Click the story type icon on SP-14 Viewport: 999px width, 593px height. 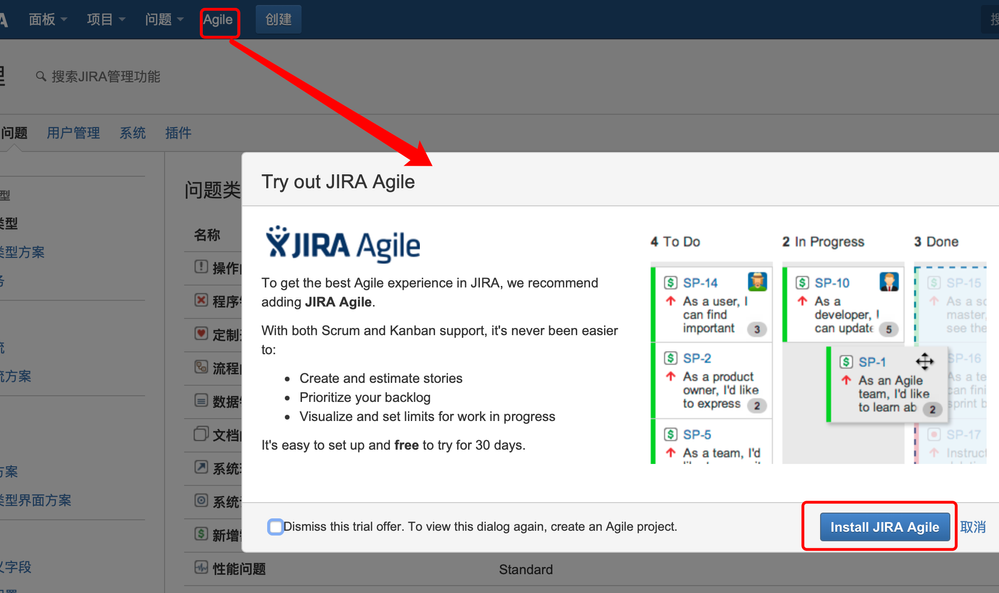coord(670,283)
